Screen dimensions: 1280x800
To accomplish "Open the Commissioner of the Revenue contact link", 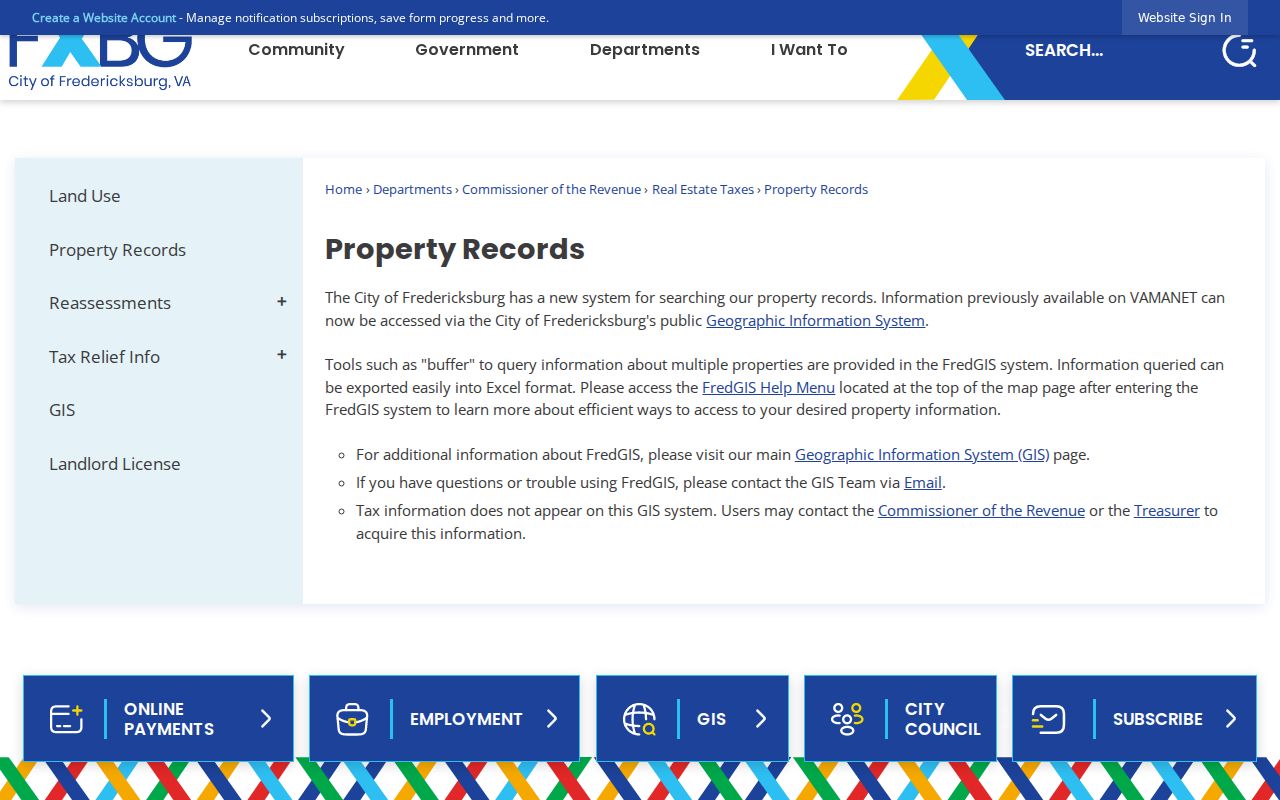I will point(981,511).
